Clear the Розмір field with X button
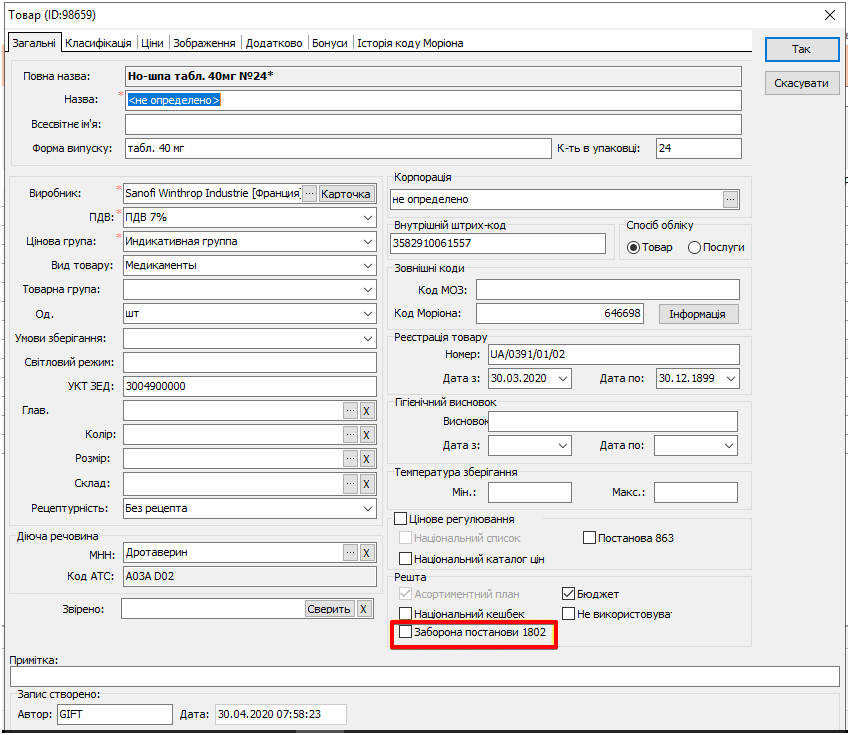Screen dimensions: 850x735 point(366,459)
